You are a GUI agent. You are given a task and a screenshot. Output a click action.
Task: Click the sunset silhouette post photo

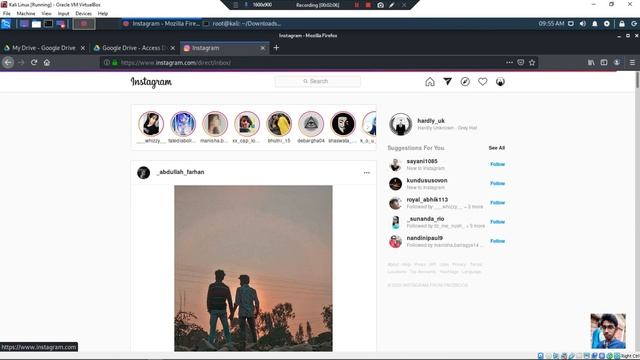(x=253, y=268)
